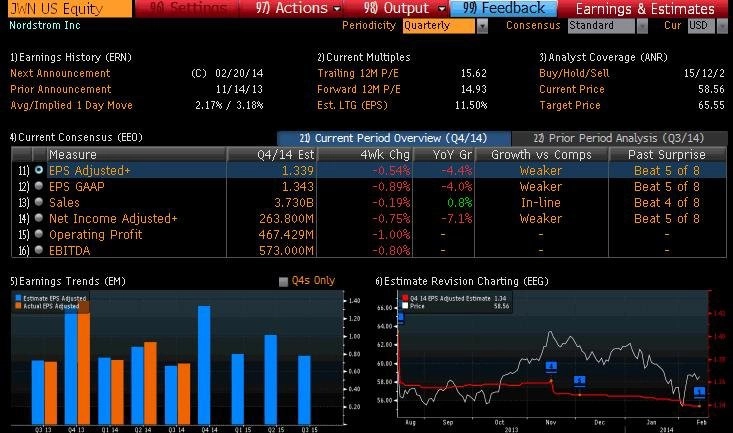Click the blue event marker near Feb
This screenshot has height=433, width=733.
[x=699, y=392]
